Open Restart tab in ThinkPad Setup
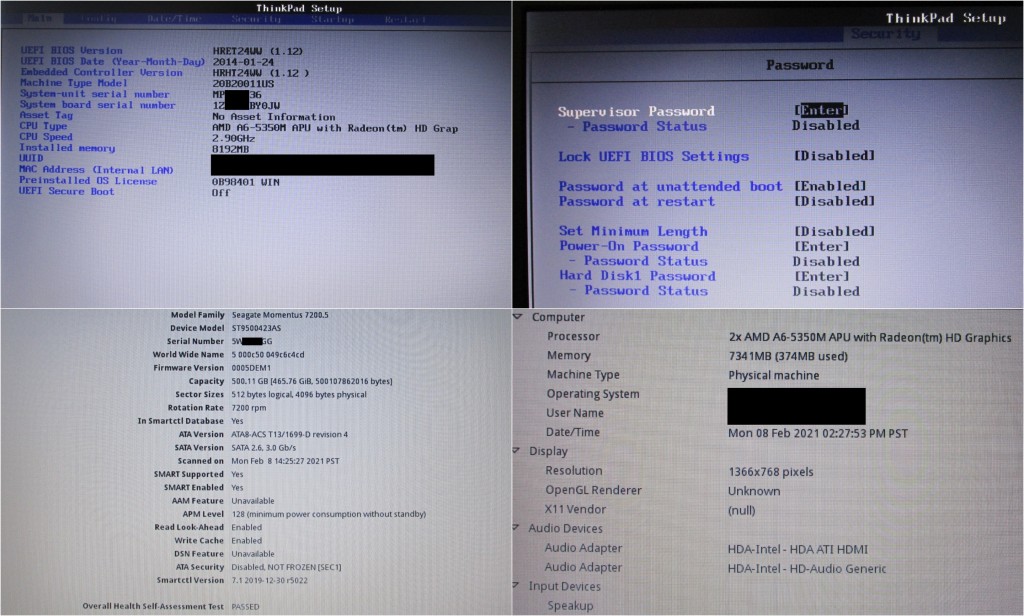The image size is (1024, 616). coord(405,20)
